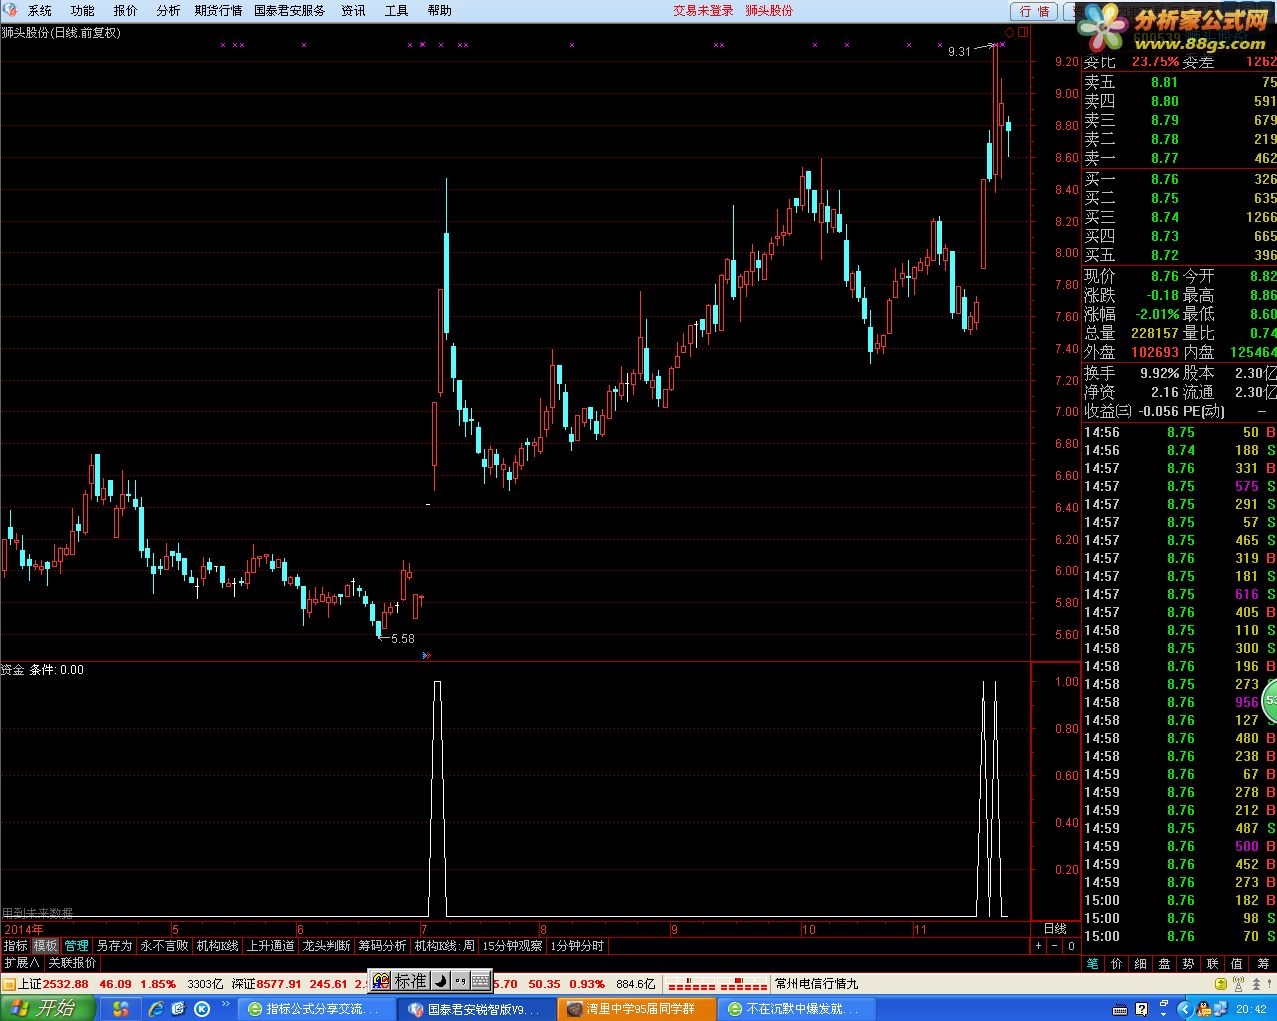Open the 帮助 menu
1277x1021 pixels.
(x=439, y=11)
